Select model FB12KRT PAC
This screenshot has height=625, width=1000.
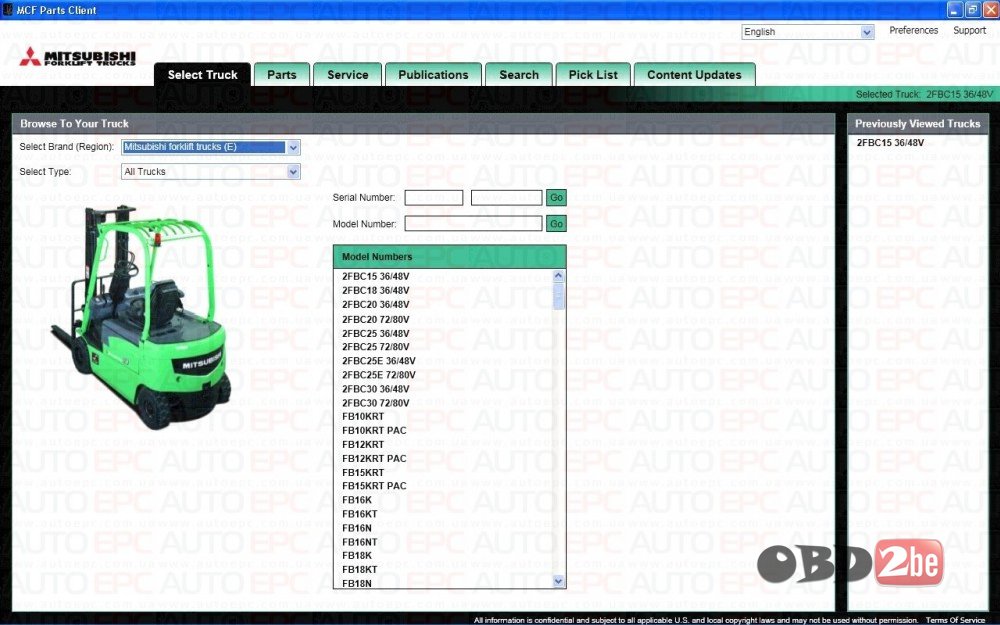[x=374, y=459]
